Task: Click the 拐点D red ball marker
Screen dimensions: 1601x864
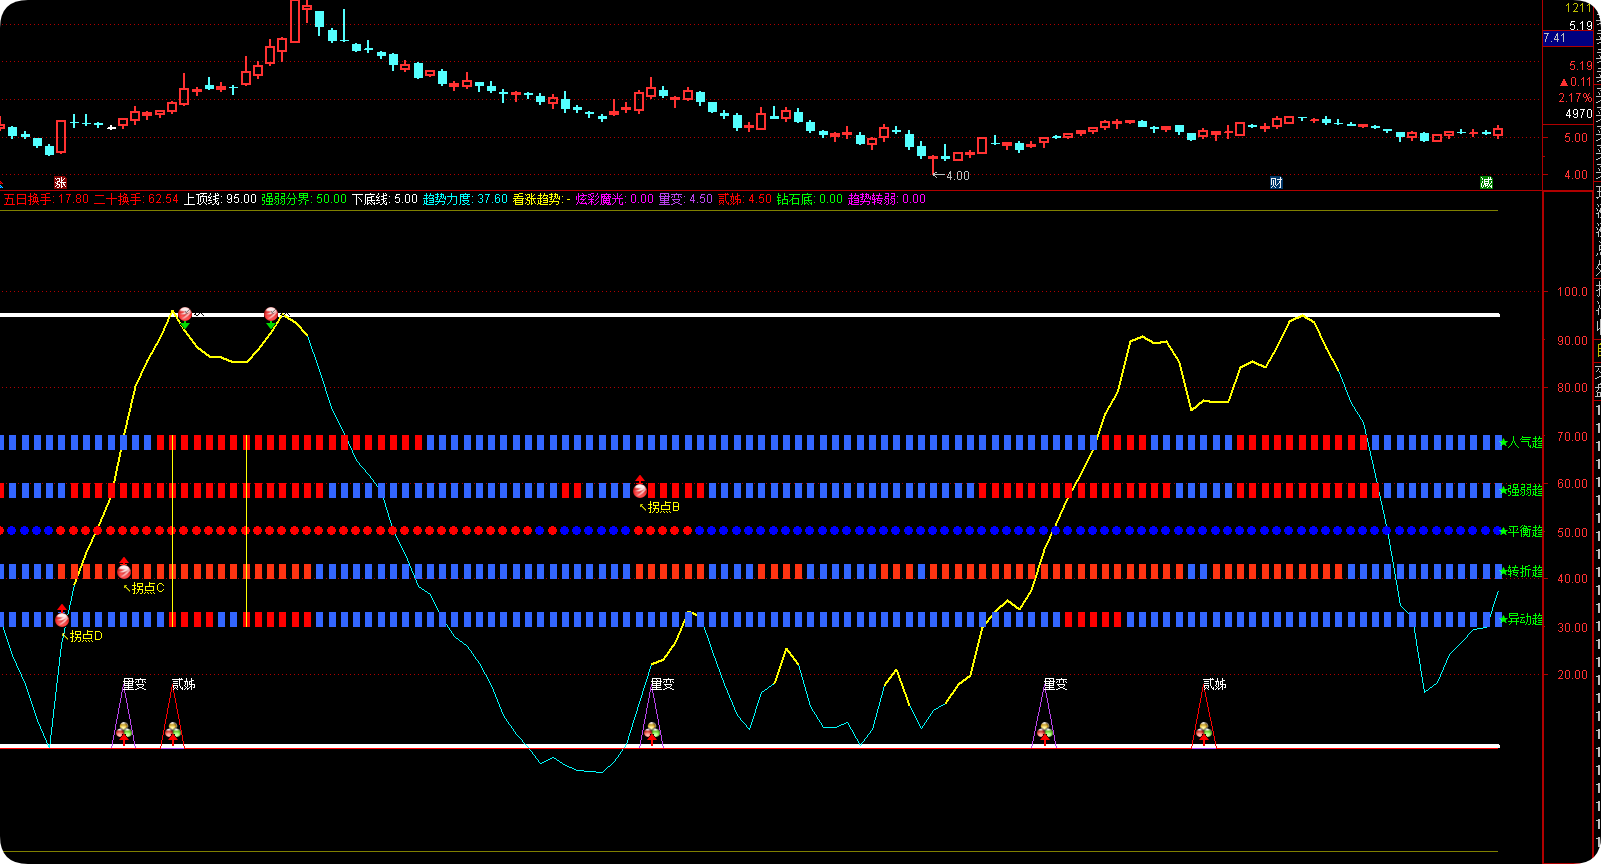Action: pos(62,619)
